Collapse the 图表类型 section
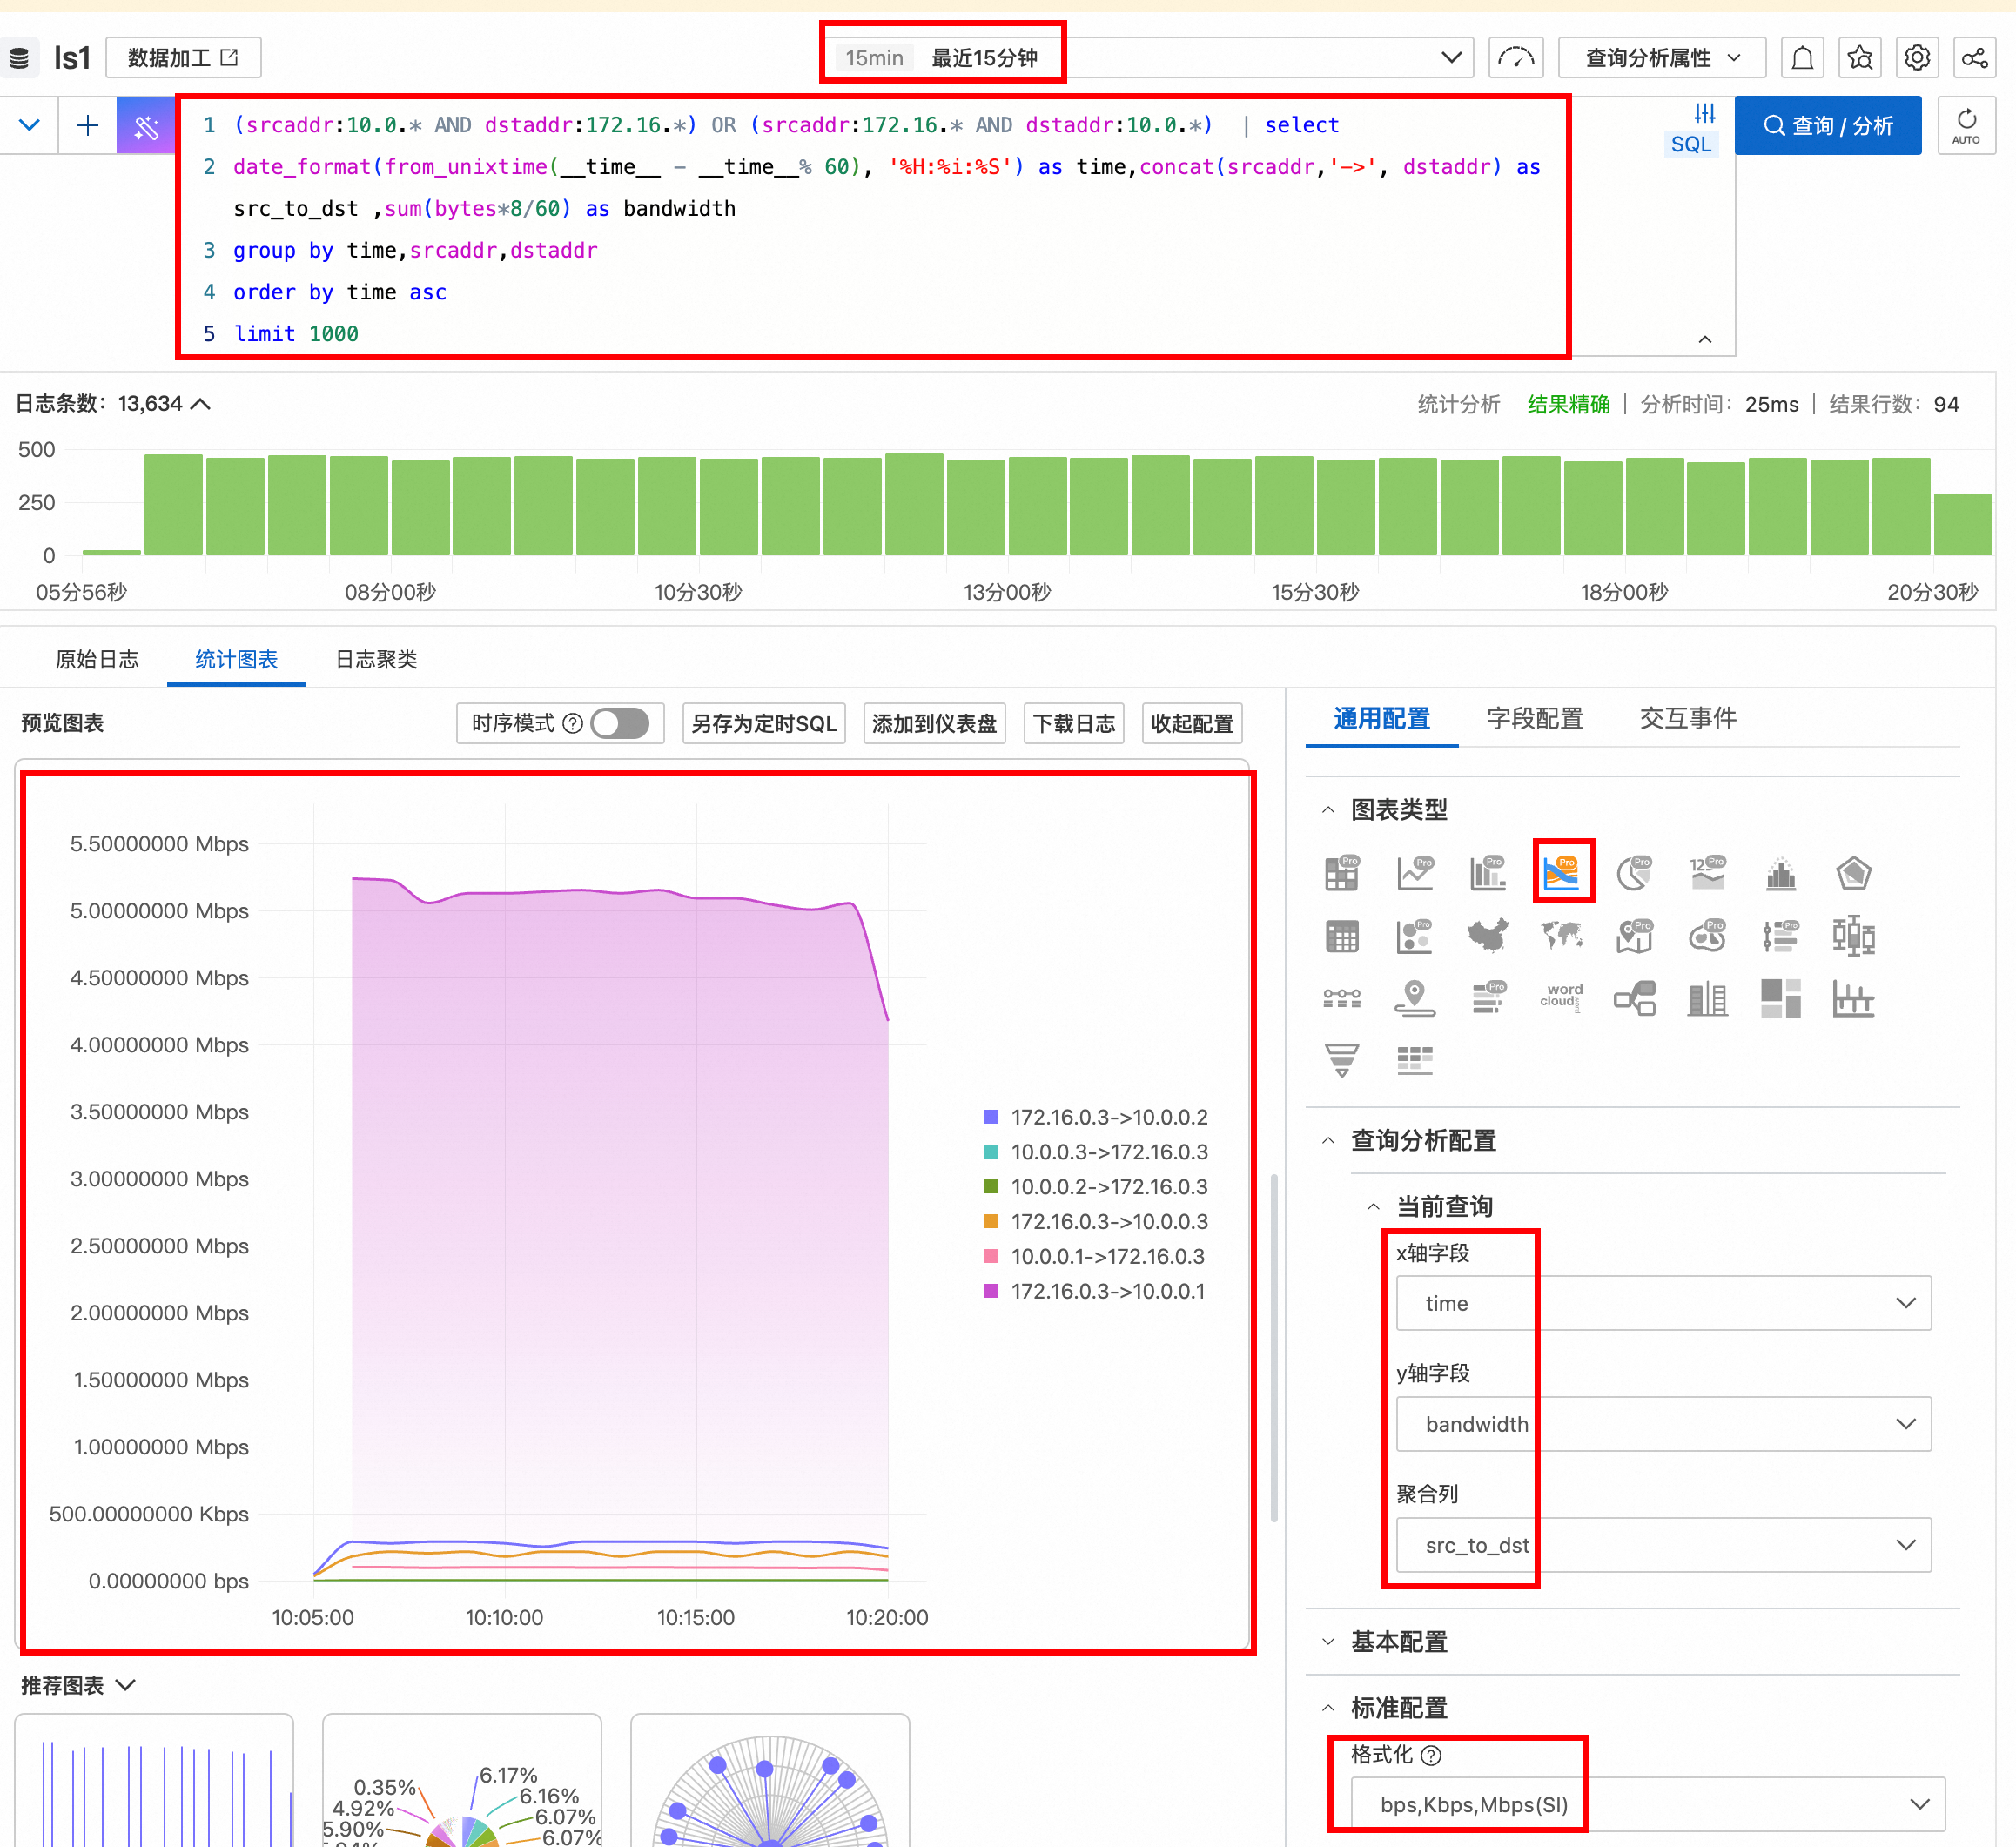The width and height of the screenshot is (2016, 1847). tap(1328, 810)
